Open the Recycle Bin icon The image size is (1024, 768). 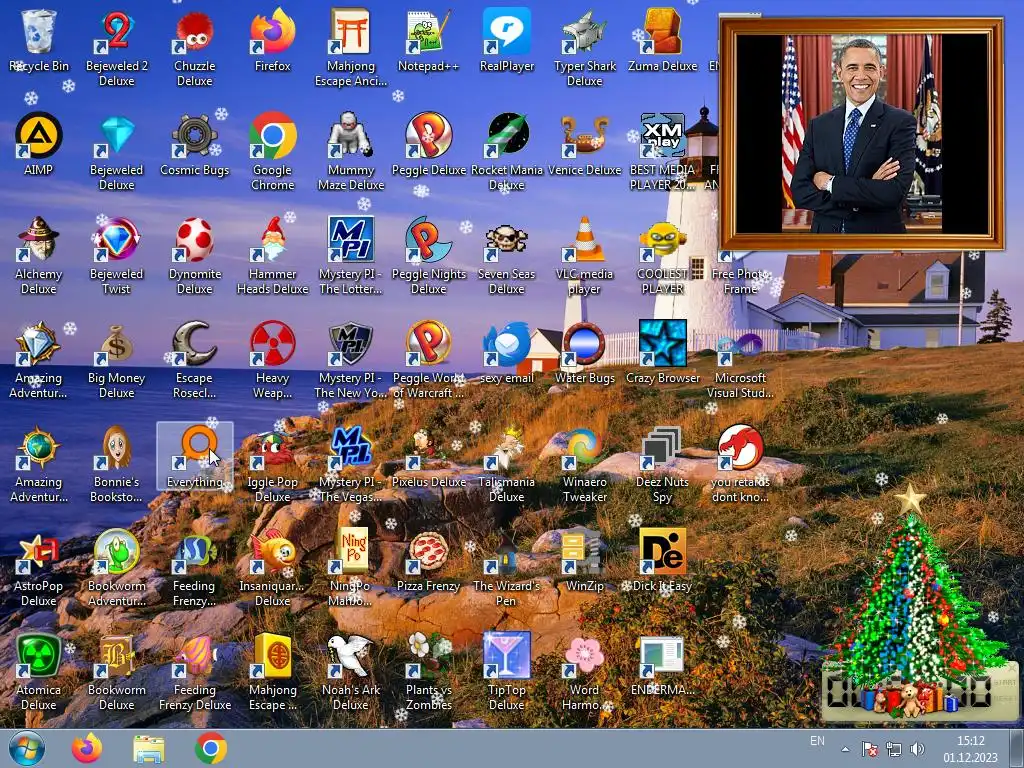[39, 31]
